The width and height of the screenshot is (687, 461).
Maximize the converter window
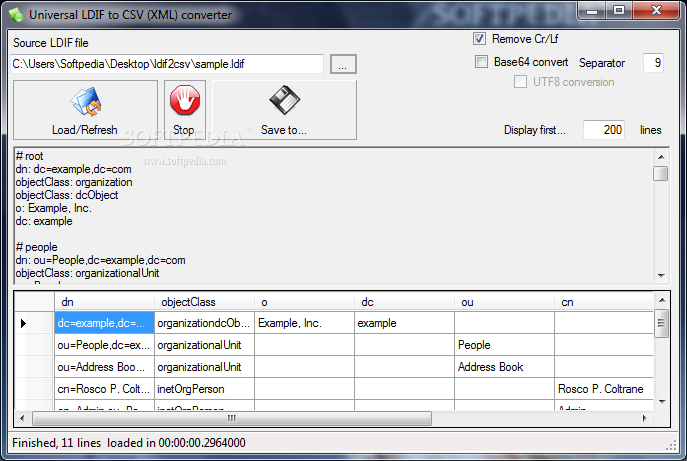click(x=619, y=11)
